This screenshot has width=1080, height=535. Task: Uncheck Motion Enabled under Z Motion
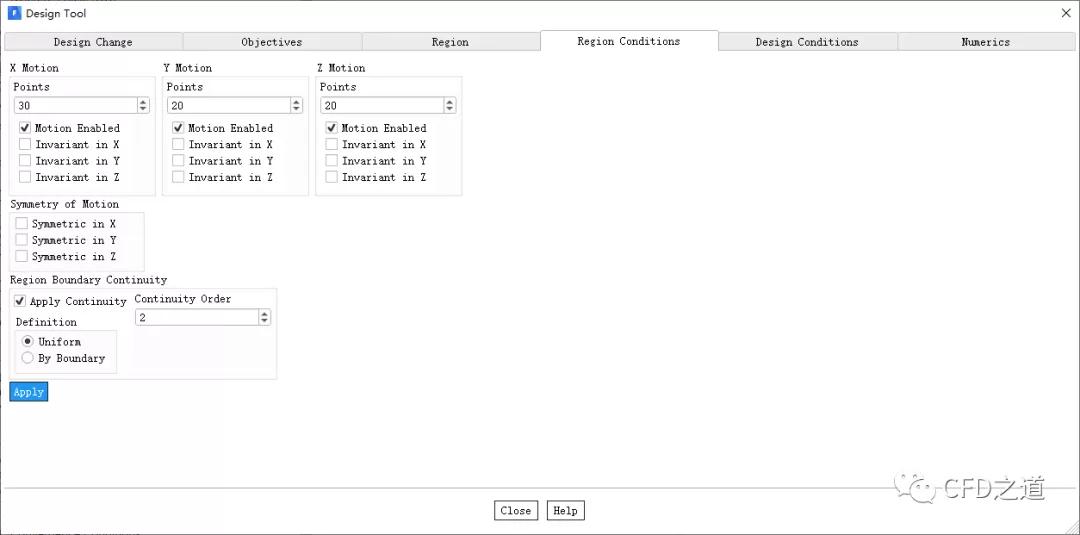click(331, 128)
